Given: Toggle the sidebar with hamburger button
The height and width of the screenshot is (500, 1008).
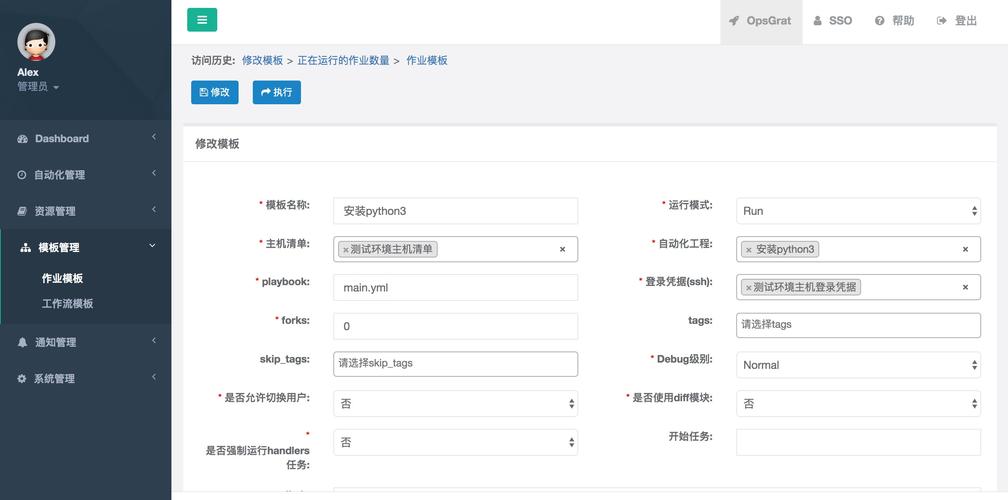Looking at the screenshot, I should pos(202,20).
